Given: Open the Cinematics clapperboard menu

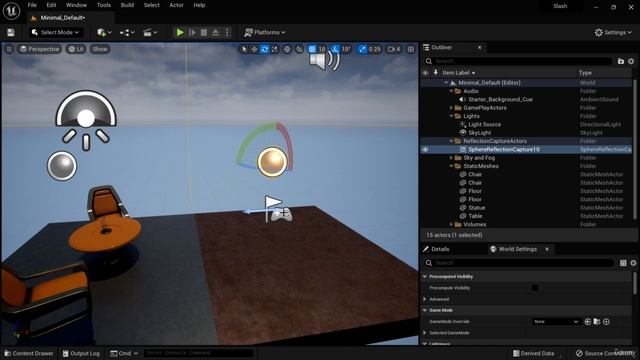Looking at the screenshot, I should point(150,32).
